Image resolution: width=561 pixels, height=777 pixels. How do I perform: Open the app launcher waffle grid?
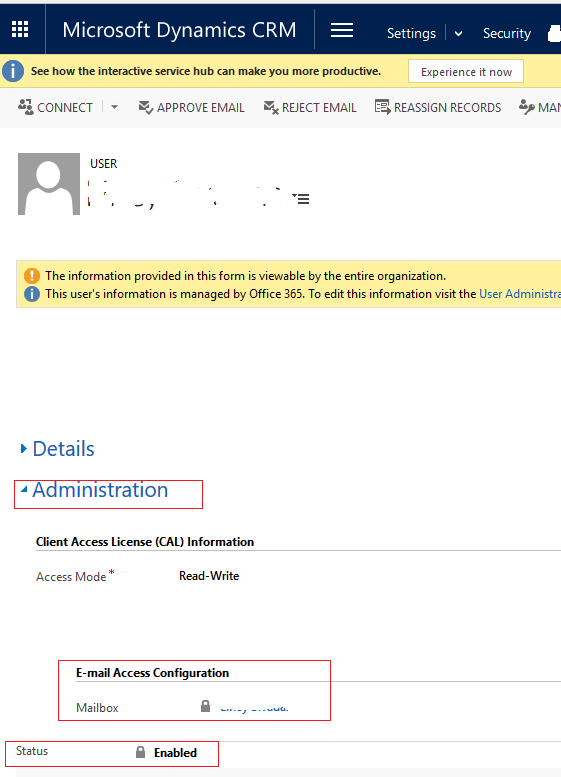tap(20, 29)
